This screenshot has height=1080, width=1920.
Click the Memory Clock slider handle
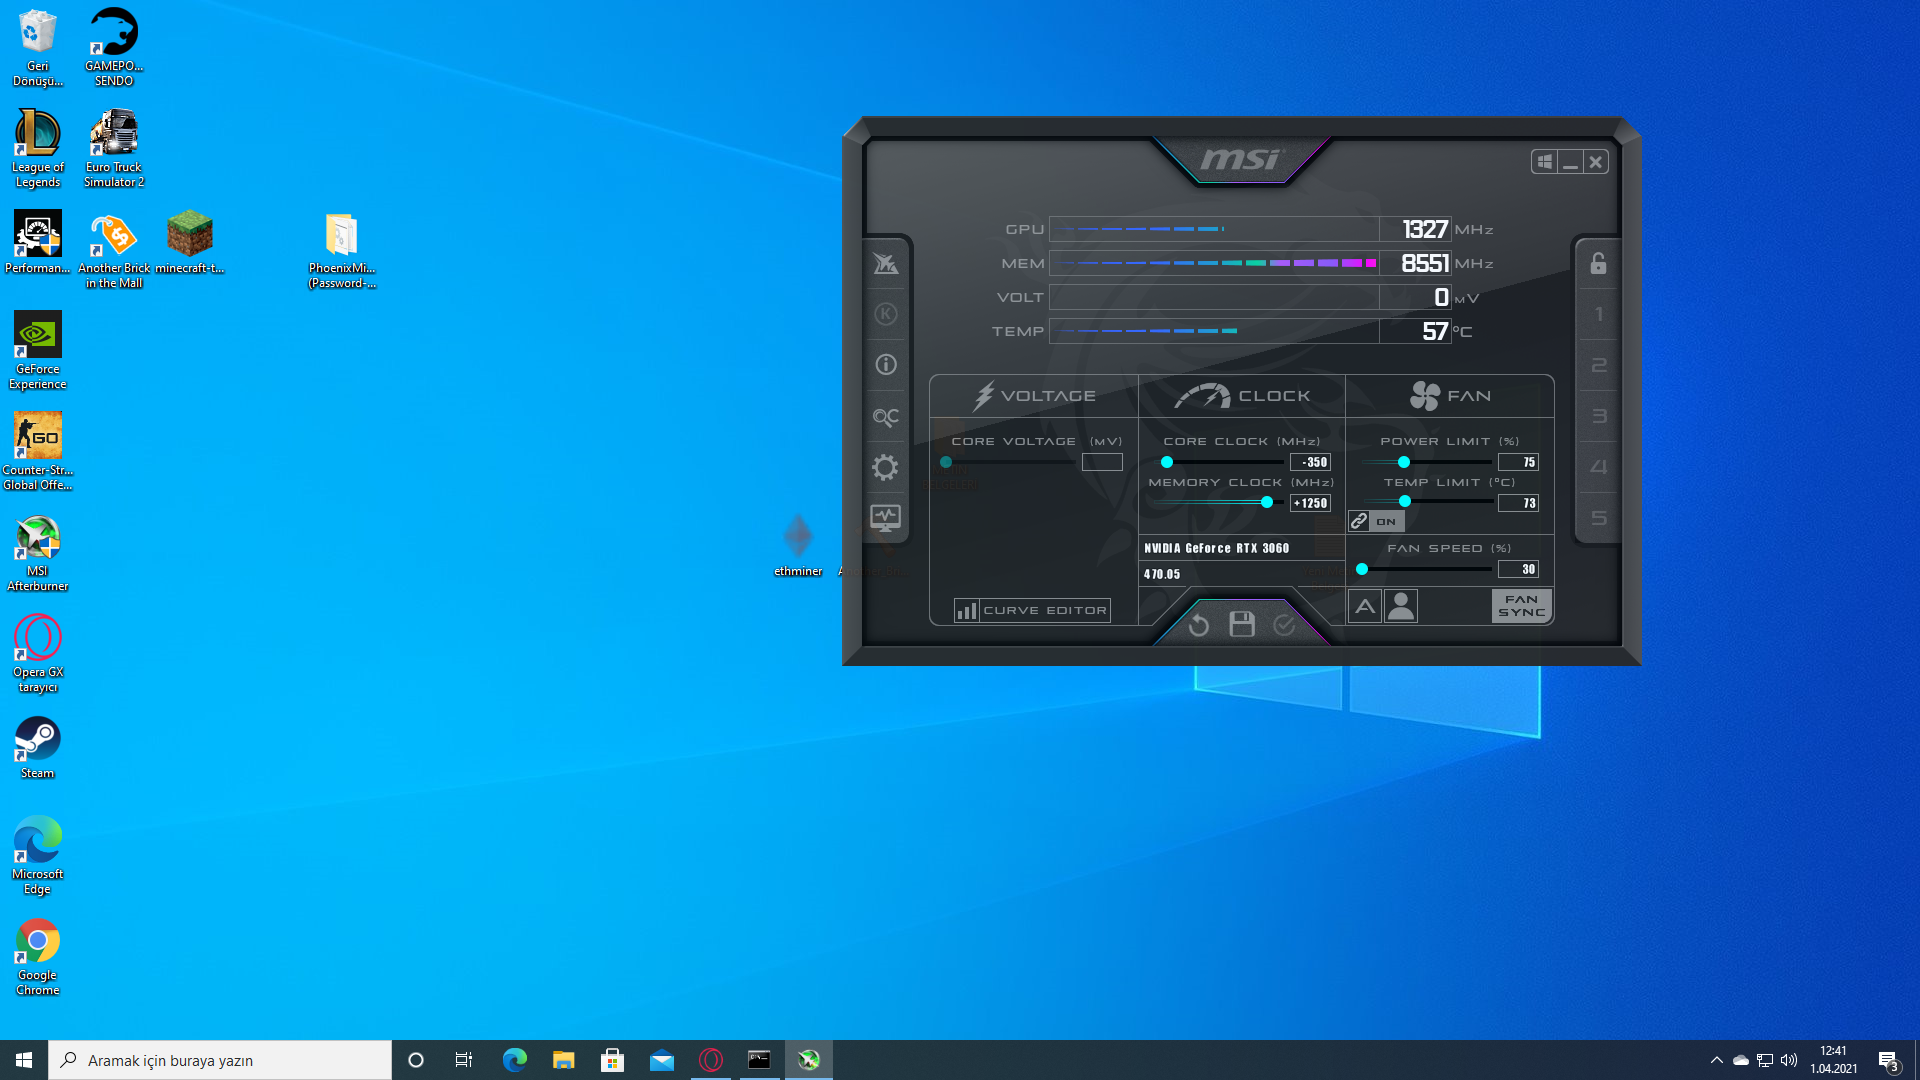coord(1267,502)
